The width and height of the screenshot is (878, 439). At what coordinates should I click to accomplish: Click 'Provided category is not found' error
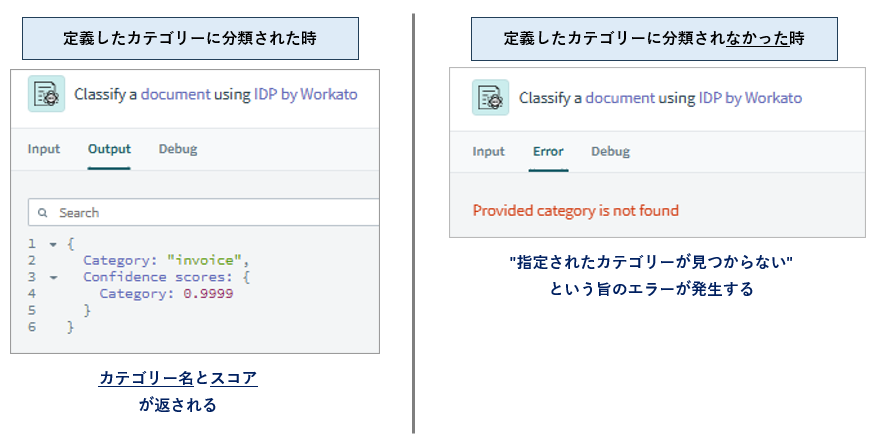(576, 211)
